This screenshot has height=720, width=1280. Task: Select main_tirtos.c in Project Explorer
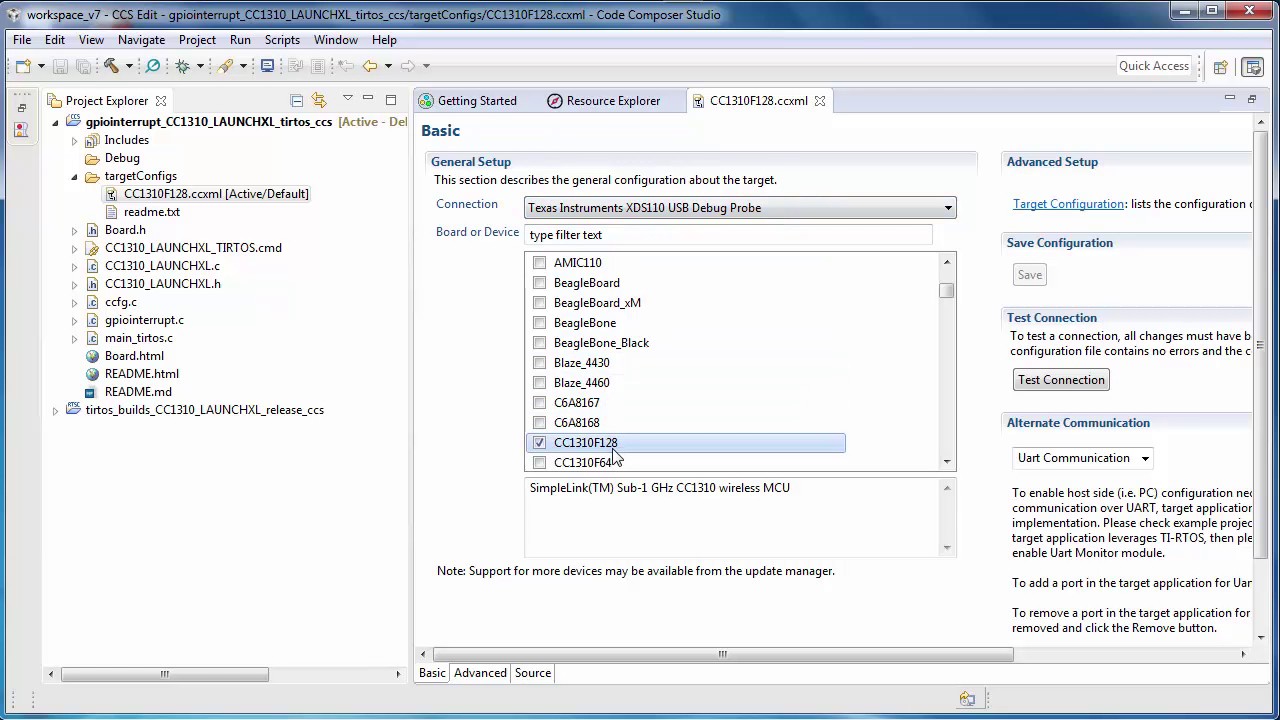[139, 338]
